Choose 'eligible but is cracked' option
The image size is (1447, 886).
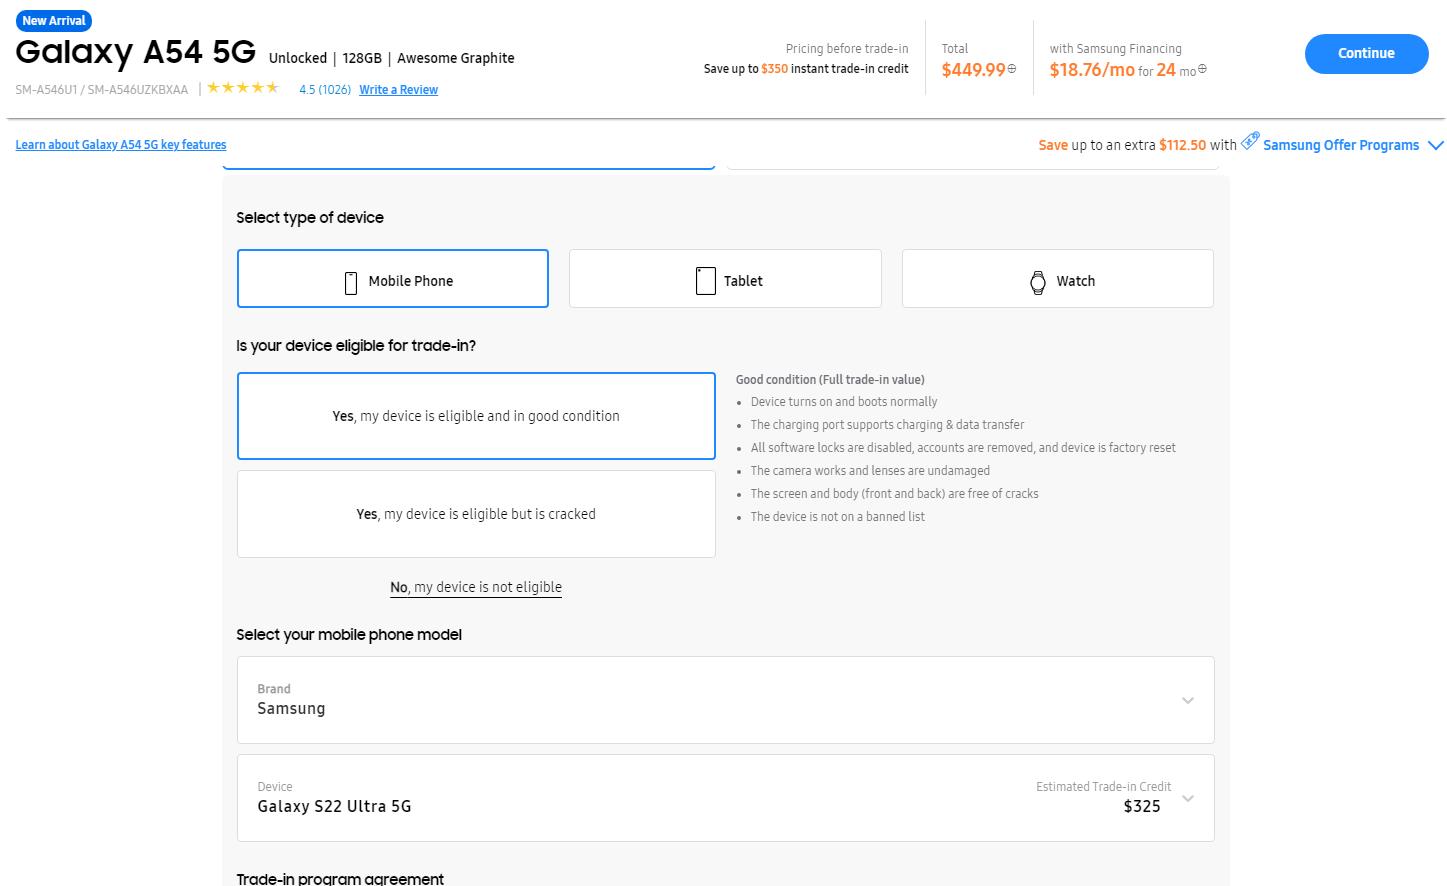(x=476, y=514)
